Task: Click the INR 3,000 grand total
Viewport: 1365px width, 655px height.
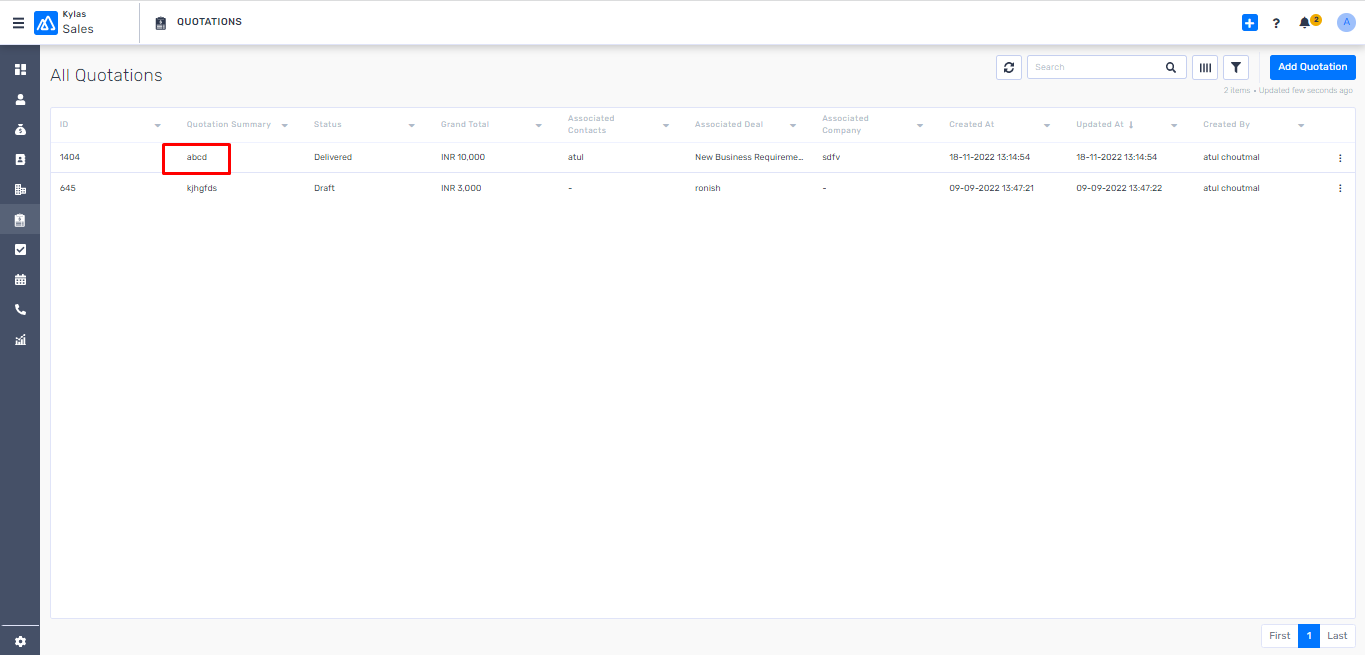Action: (x=461, y=188)
